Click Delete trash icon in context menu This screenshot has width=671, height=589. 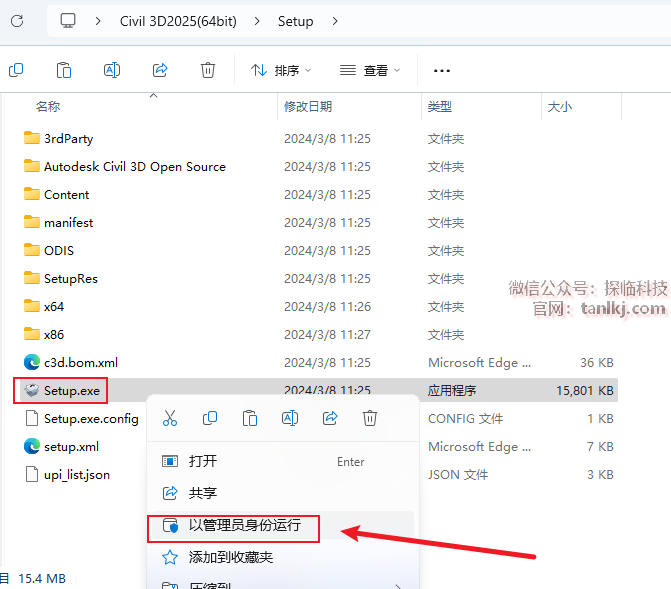click(370, 418)
